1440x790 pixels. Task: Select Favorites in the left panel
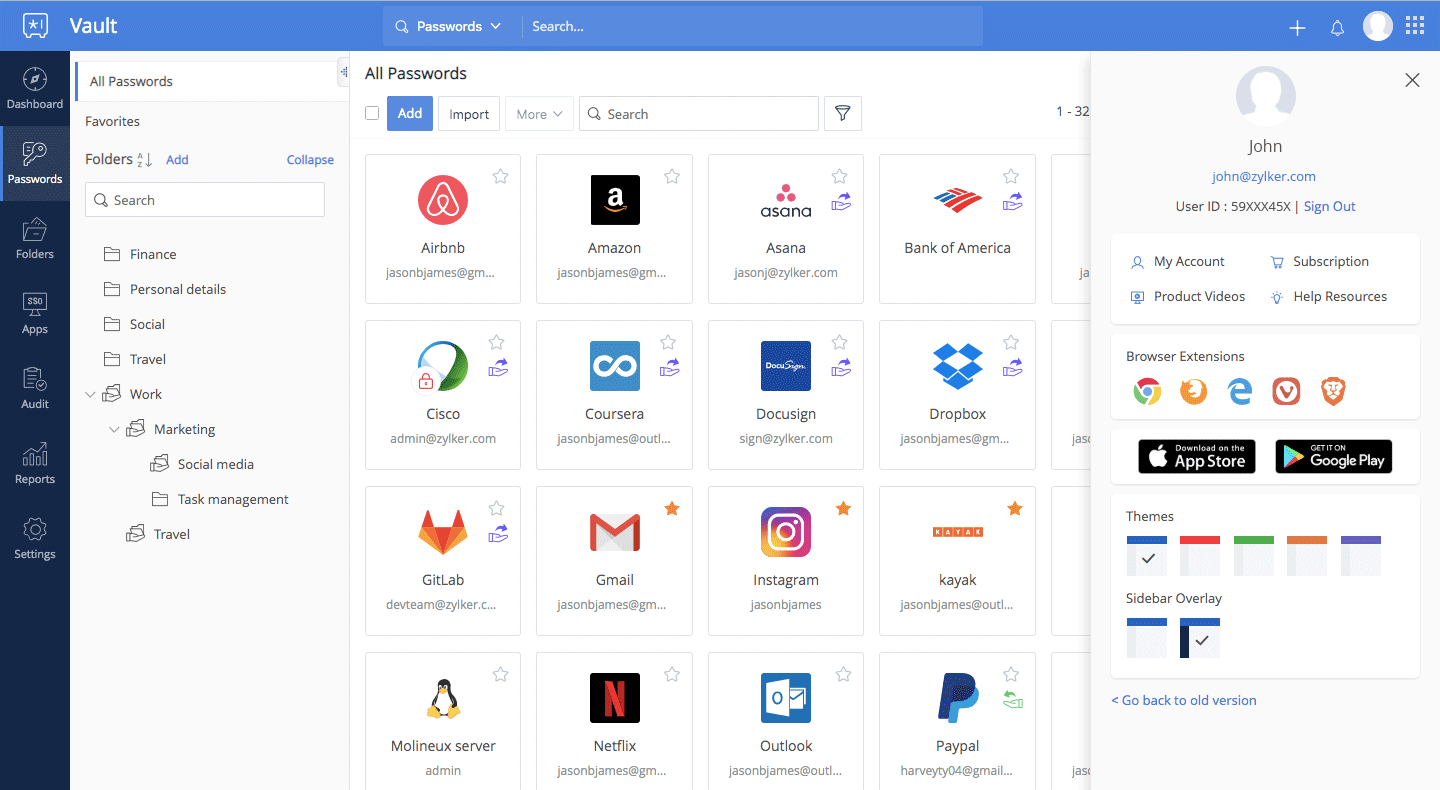click(x=113, y=121)
